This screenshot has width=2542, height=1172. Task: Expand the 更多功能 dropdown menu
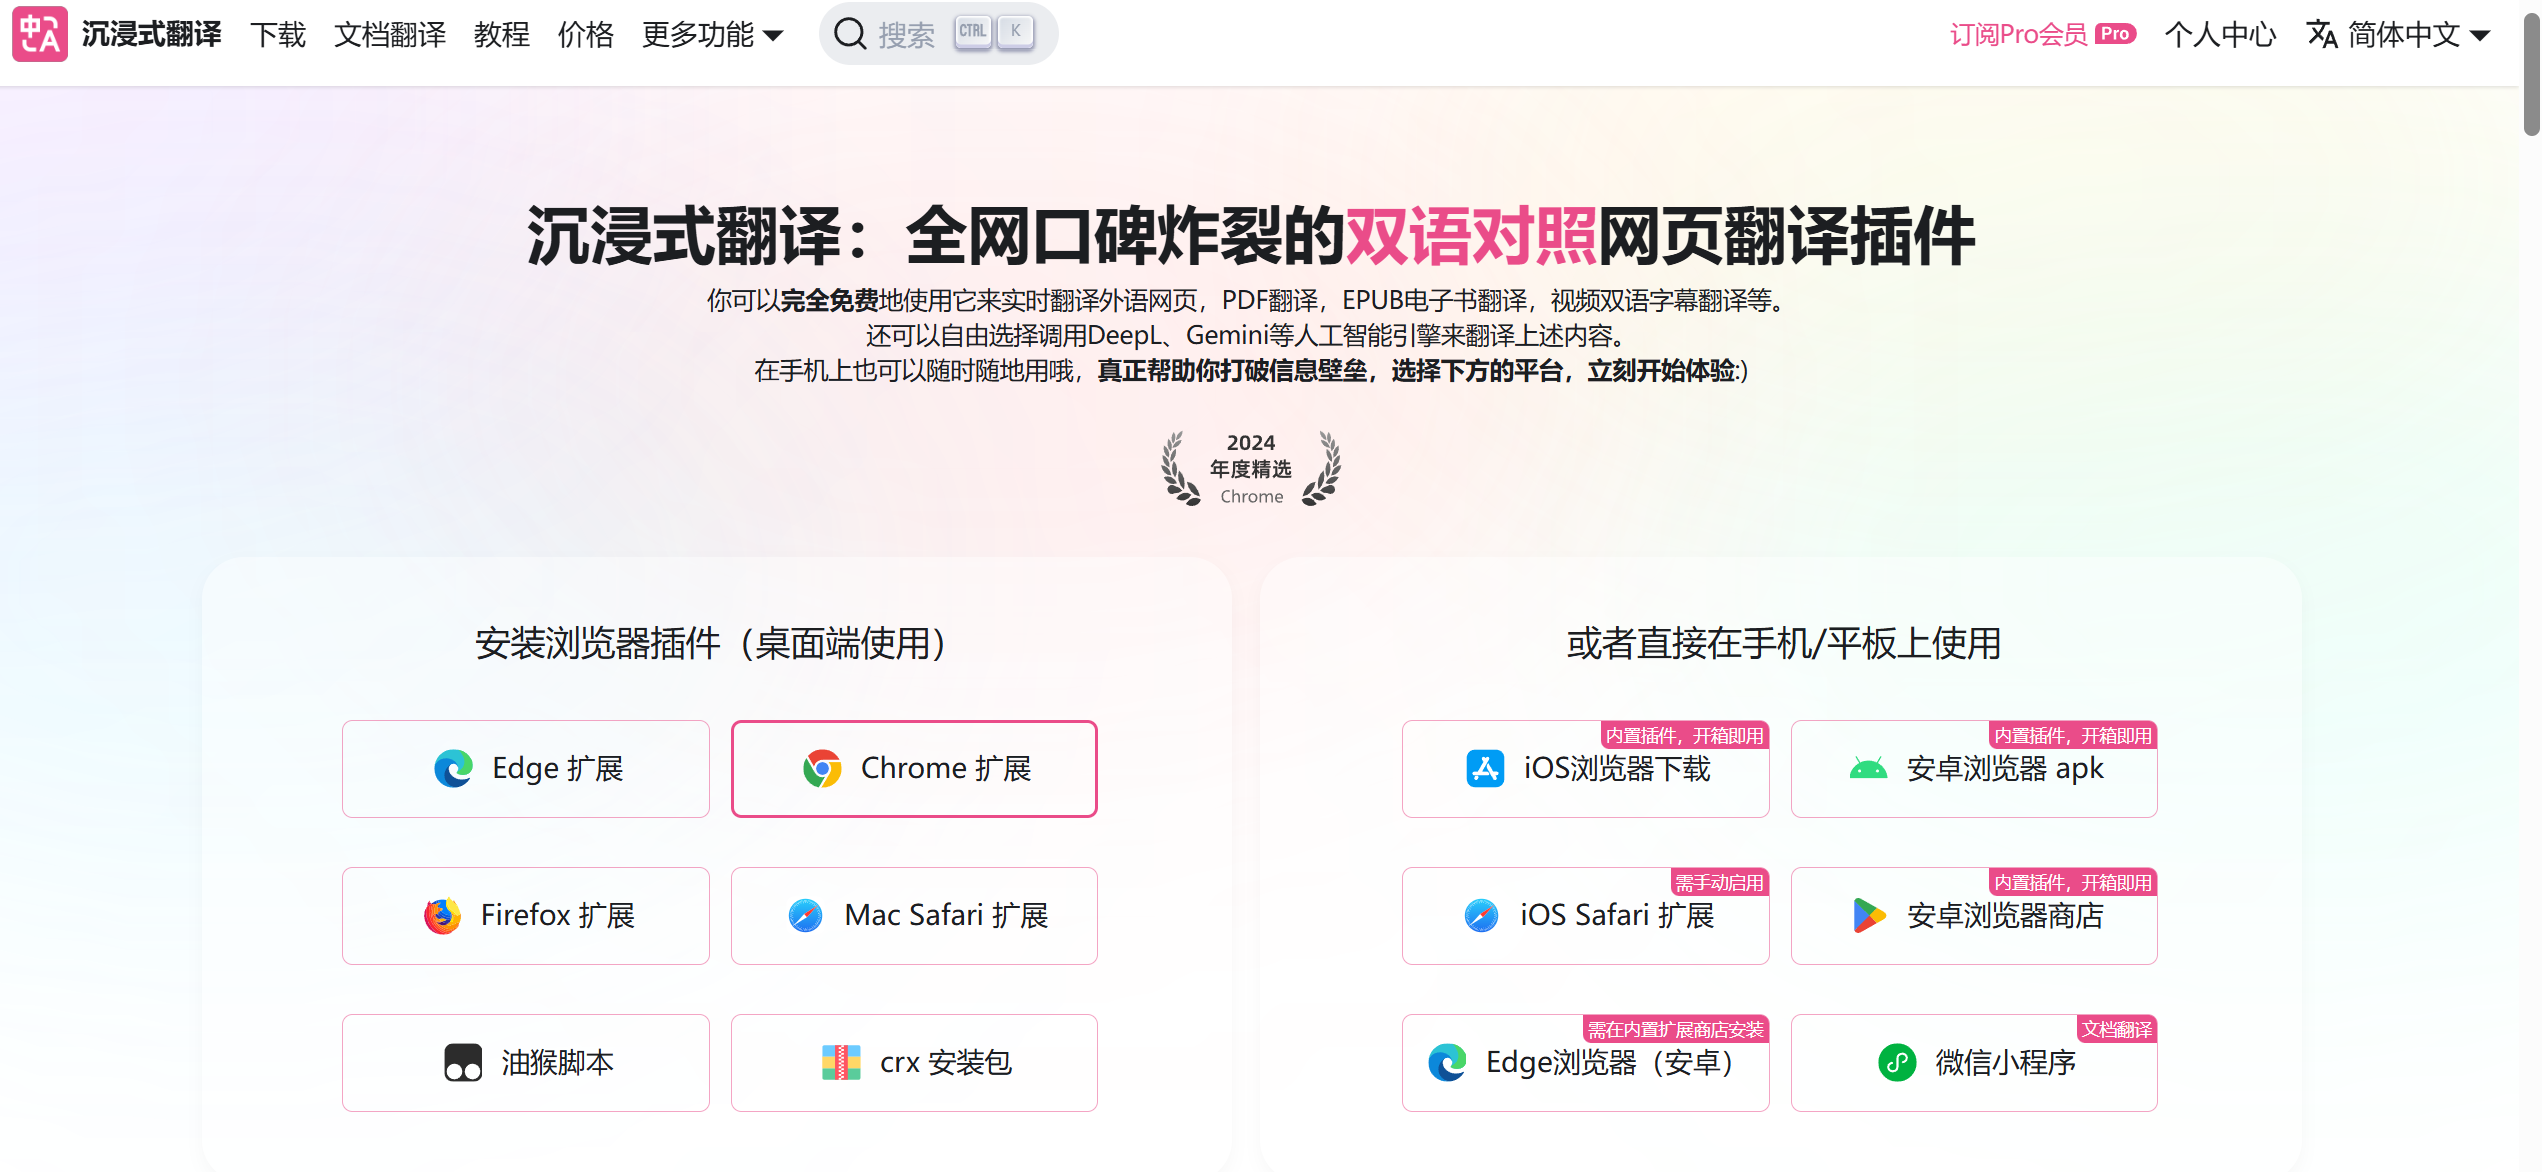click(x=712, y=35)
